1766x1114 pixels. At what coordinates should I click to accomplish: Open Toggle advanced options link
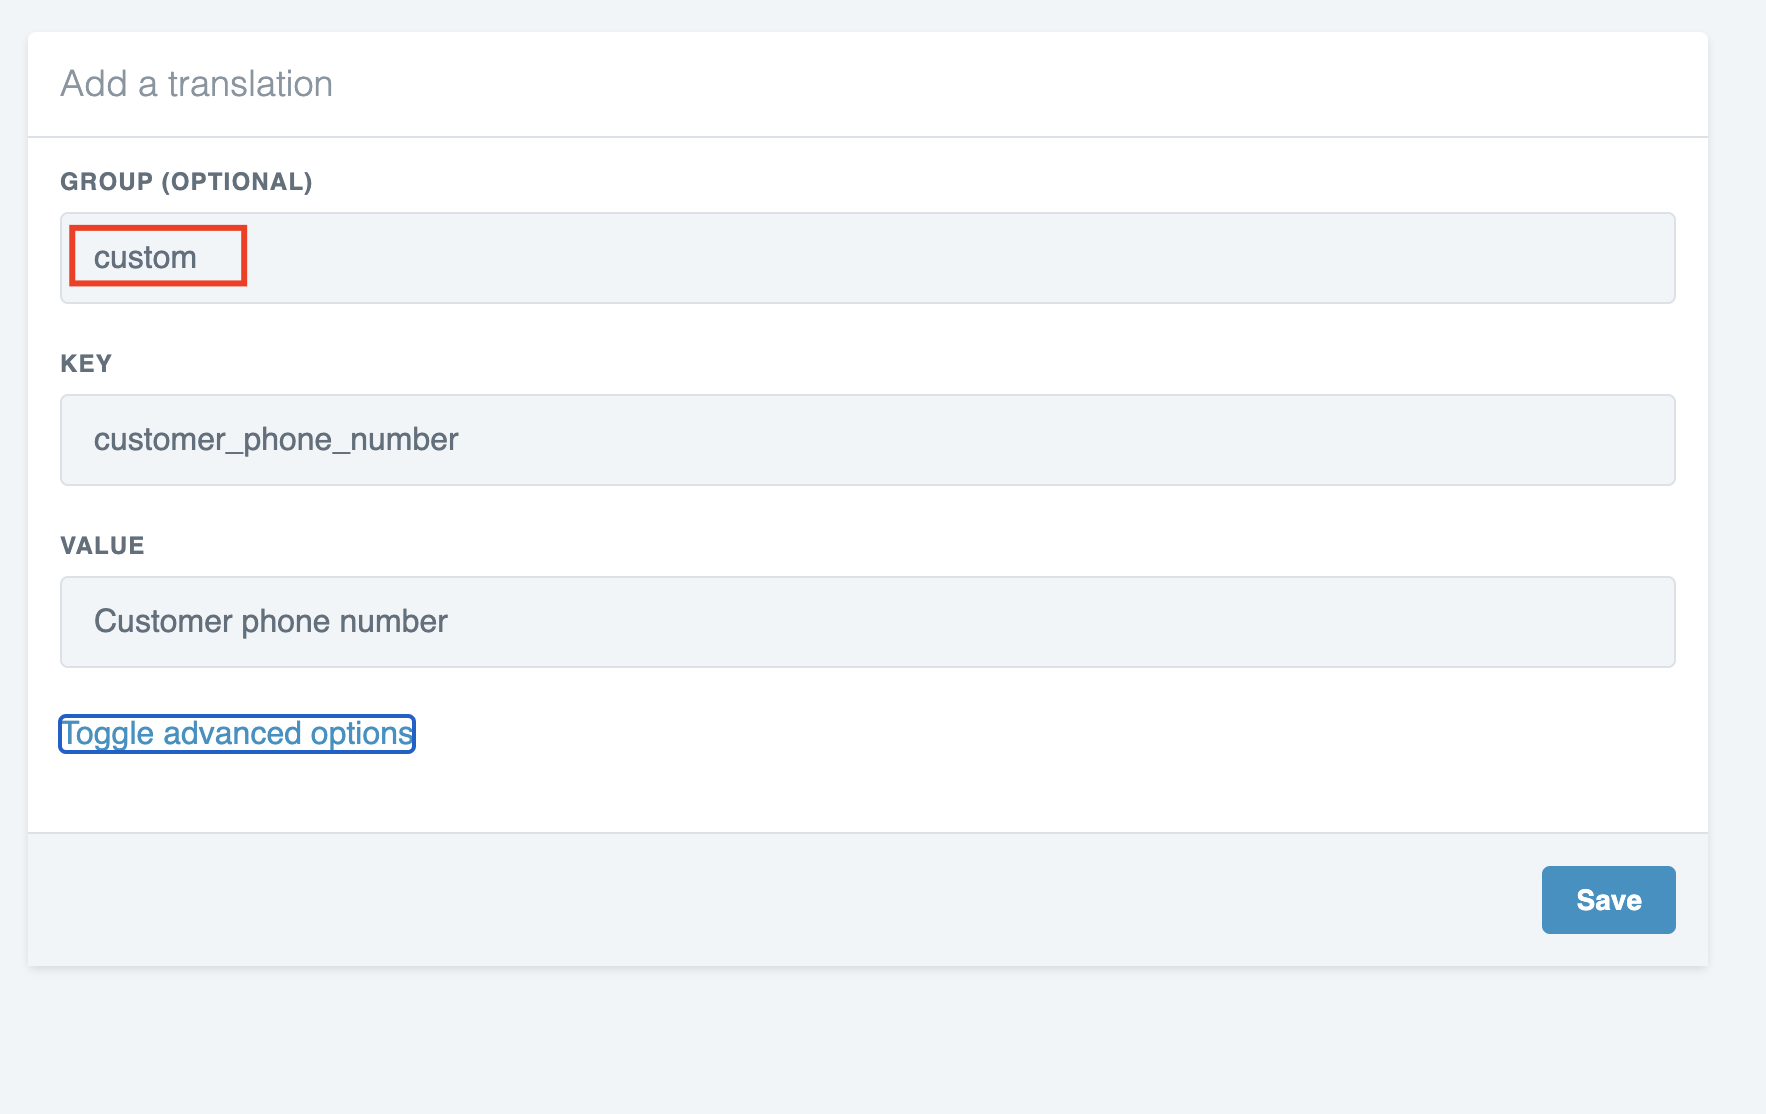coord(237,734)
